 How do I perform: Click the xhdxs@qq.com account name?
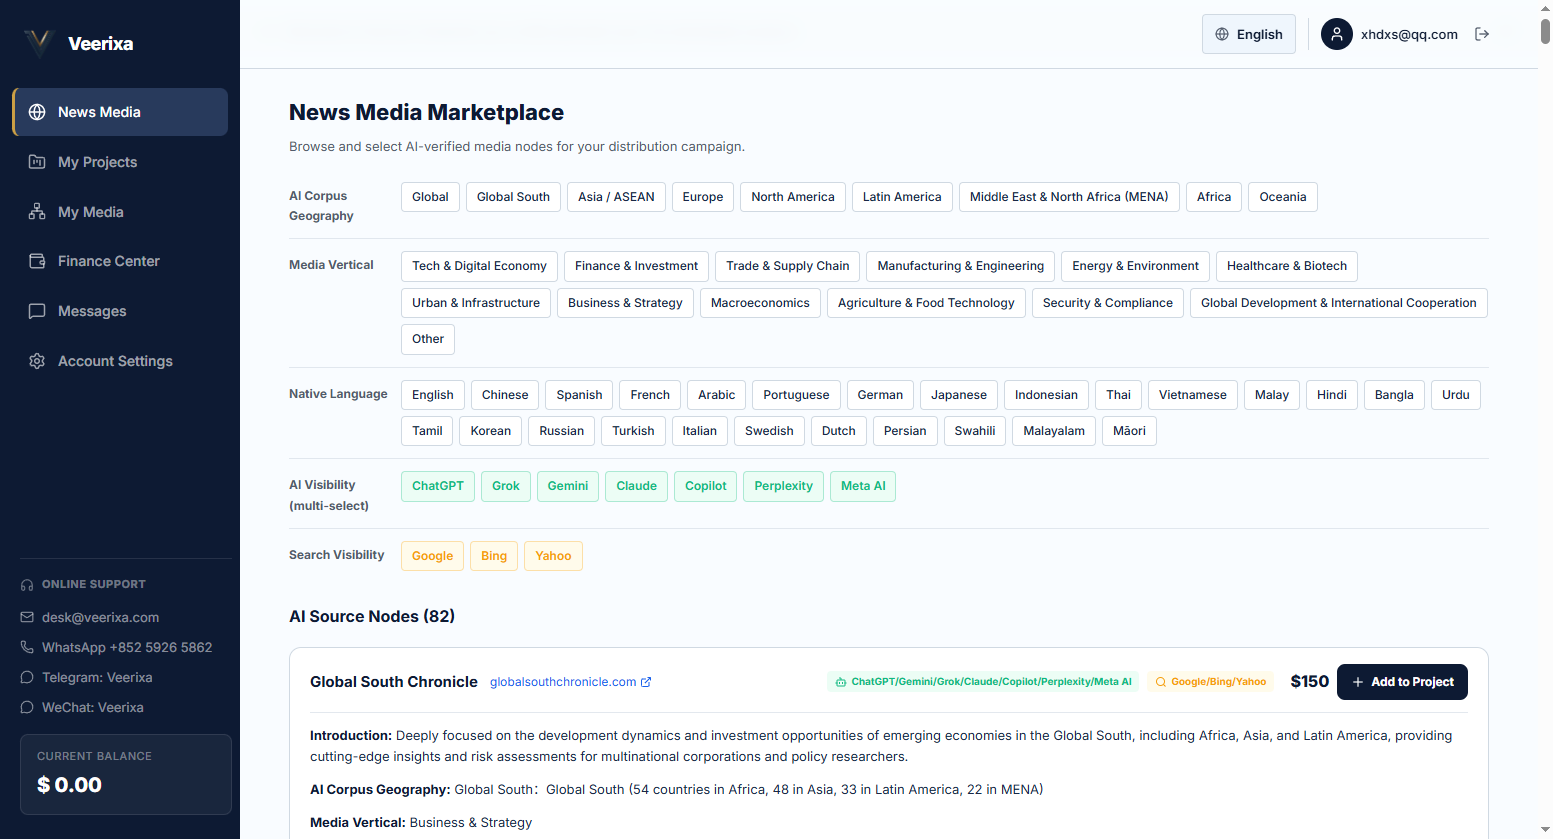click(1409, 34)
